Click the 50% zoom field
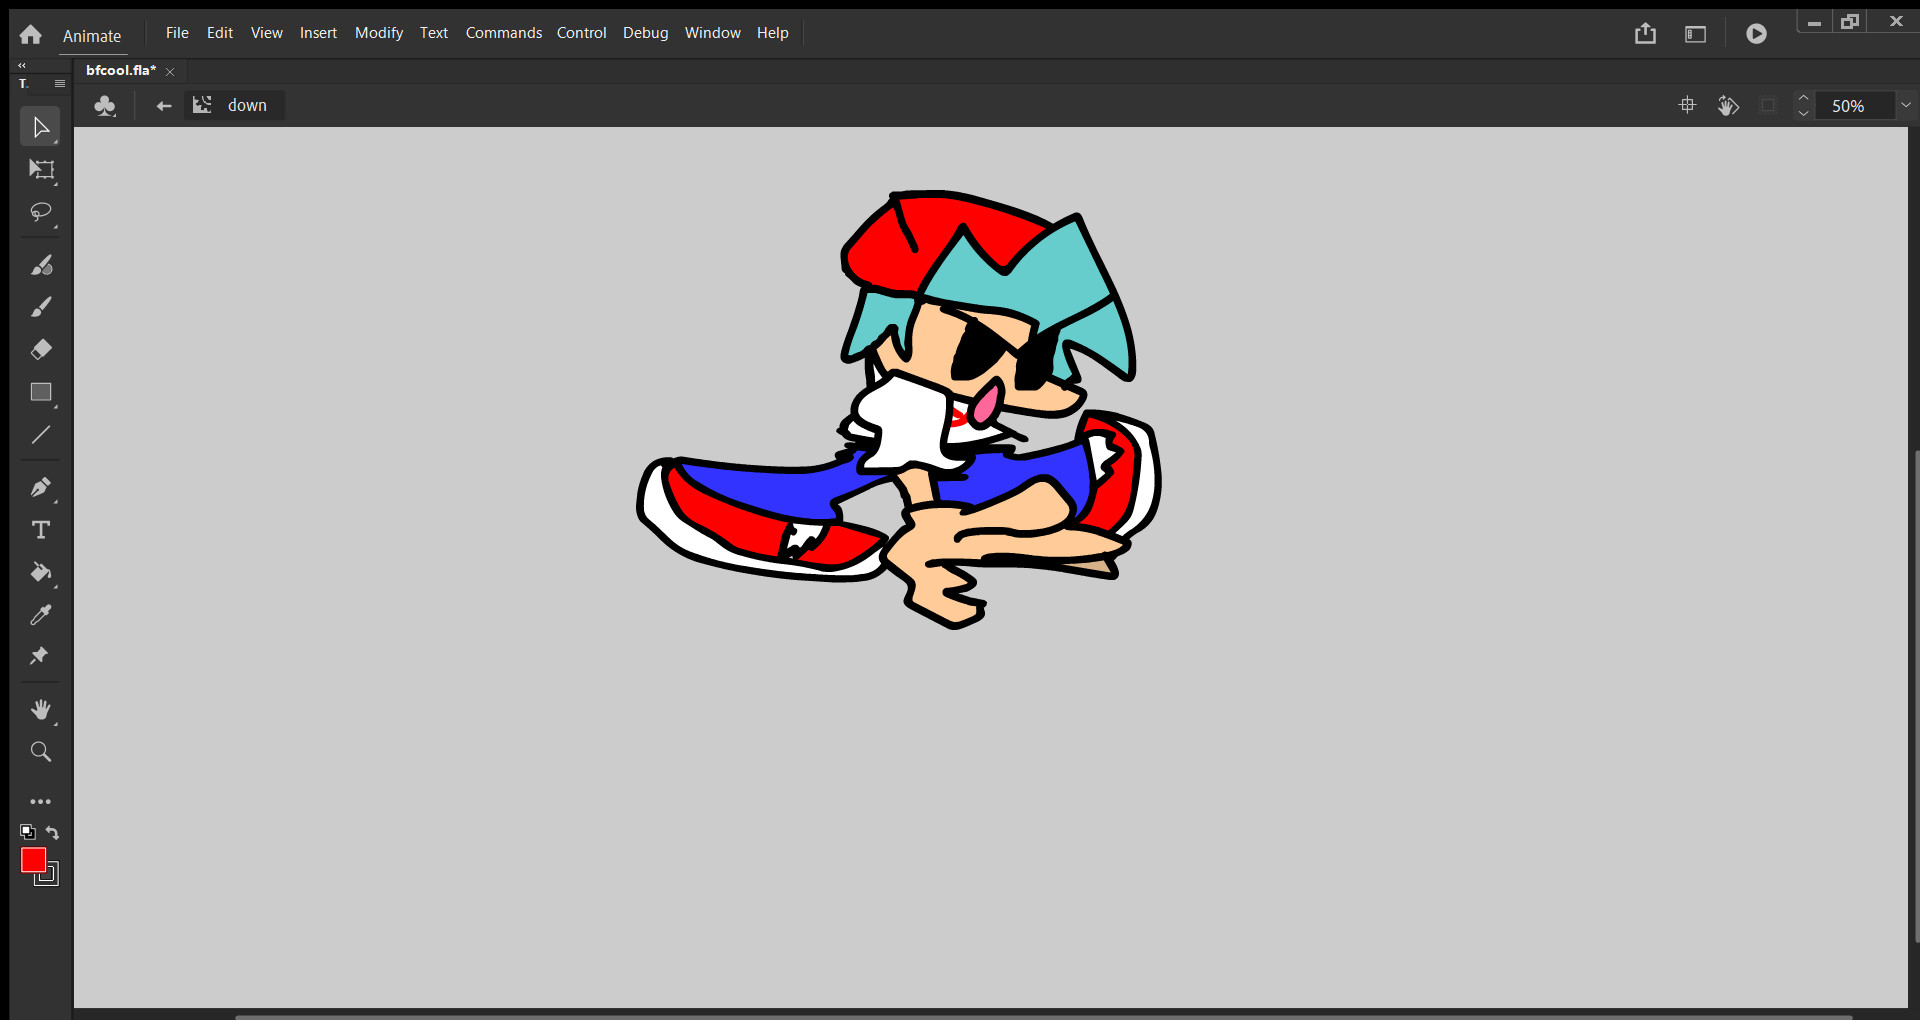Screen dimensions: 1920x1020 click(1855, 105)
